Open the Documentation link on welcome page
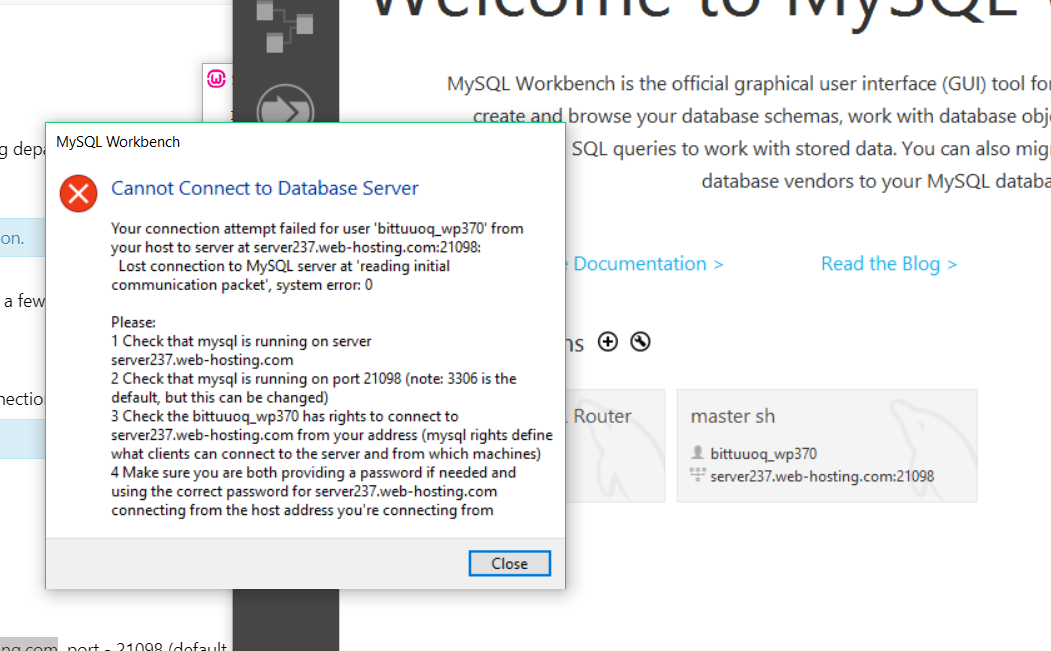Screen dimensions: 1051x651 coord(645,263)
